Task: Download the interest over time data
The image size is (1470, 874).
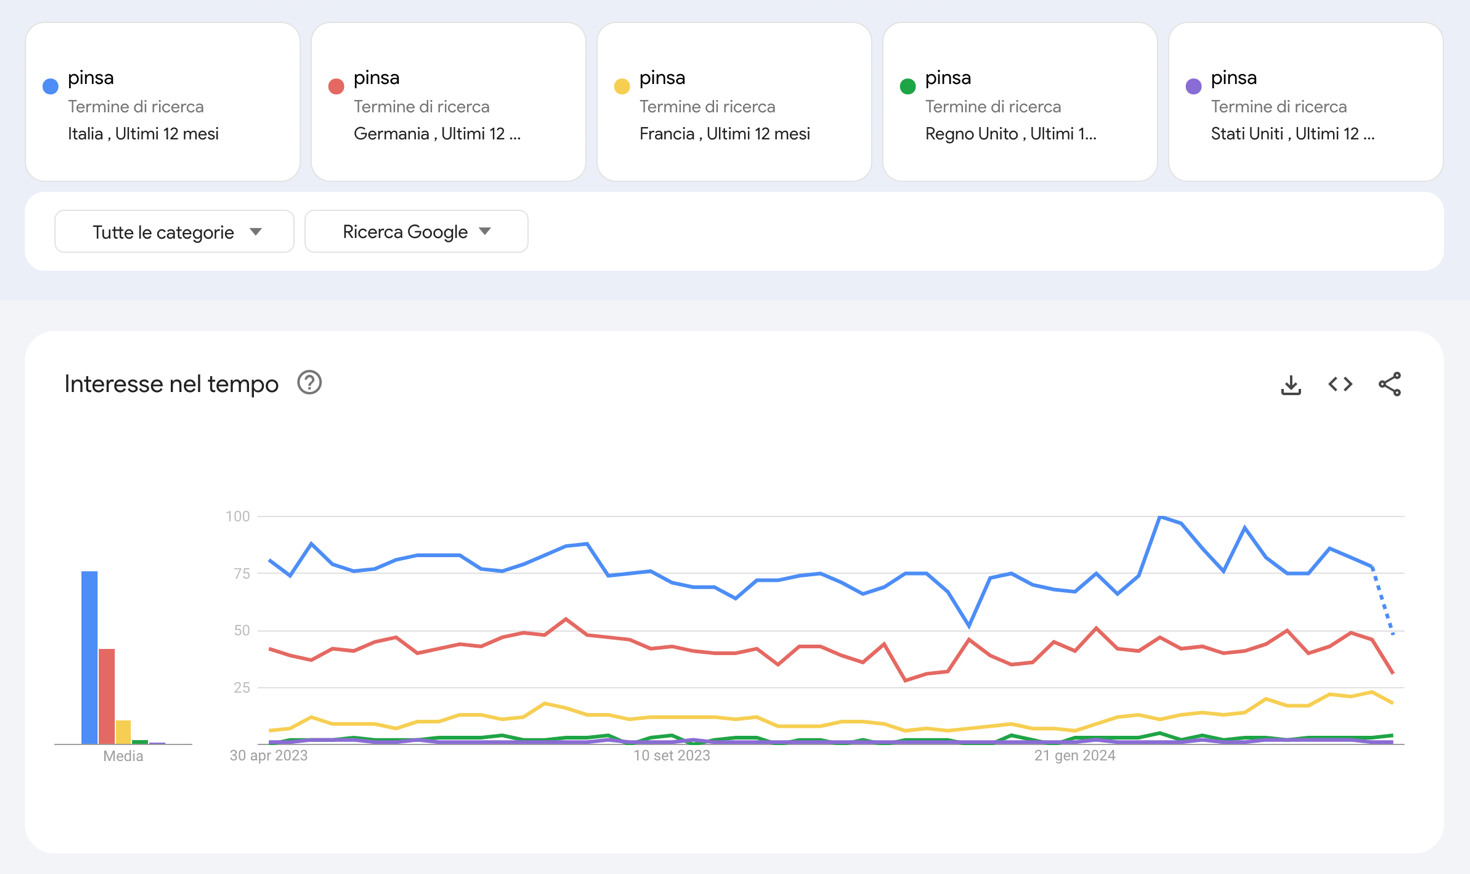Action: (x=1291, y=384)
